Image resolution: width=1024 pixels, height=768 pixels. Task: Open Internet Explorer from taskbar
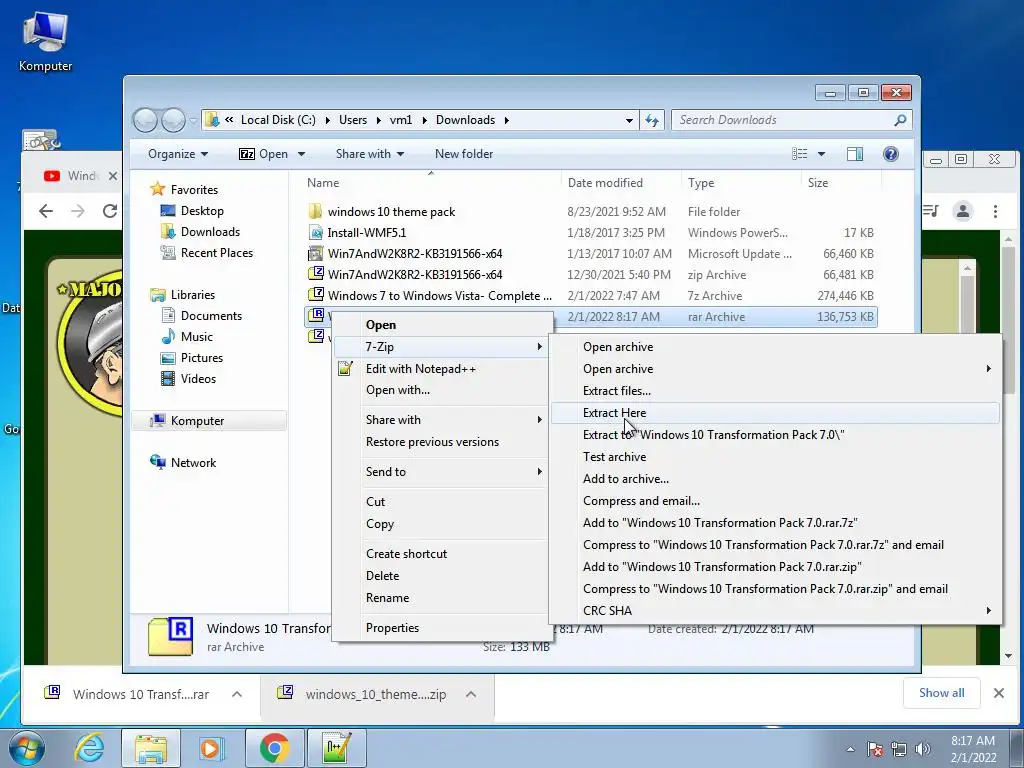(89, 748)
